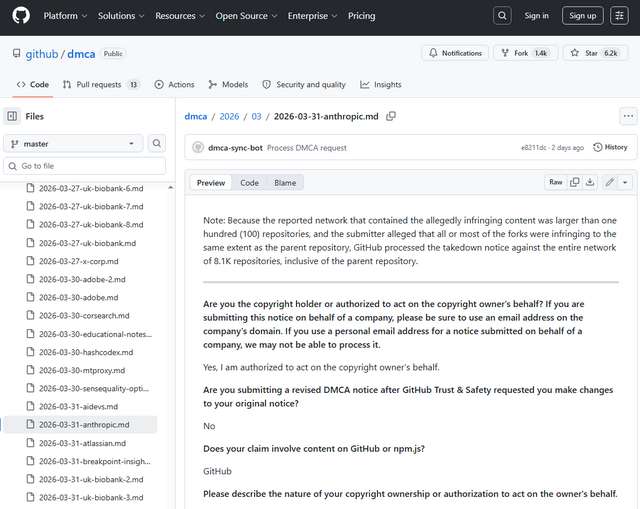This screenshot has height=509, width=640.
Task: Open the Process DMCA request commit message
Action: point(307,148)
